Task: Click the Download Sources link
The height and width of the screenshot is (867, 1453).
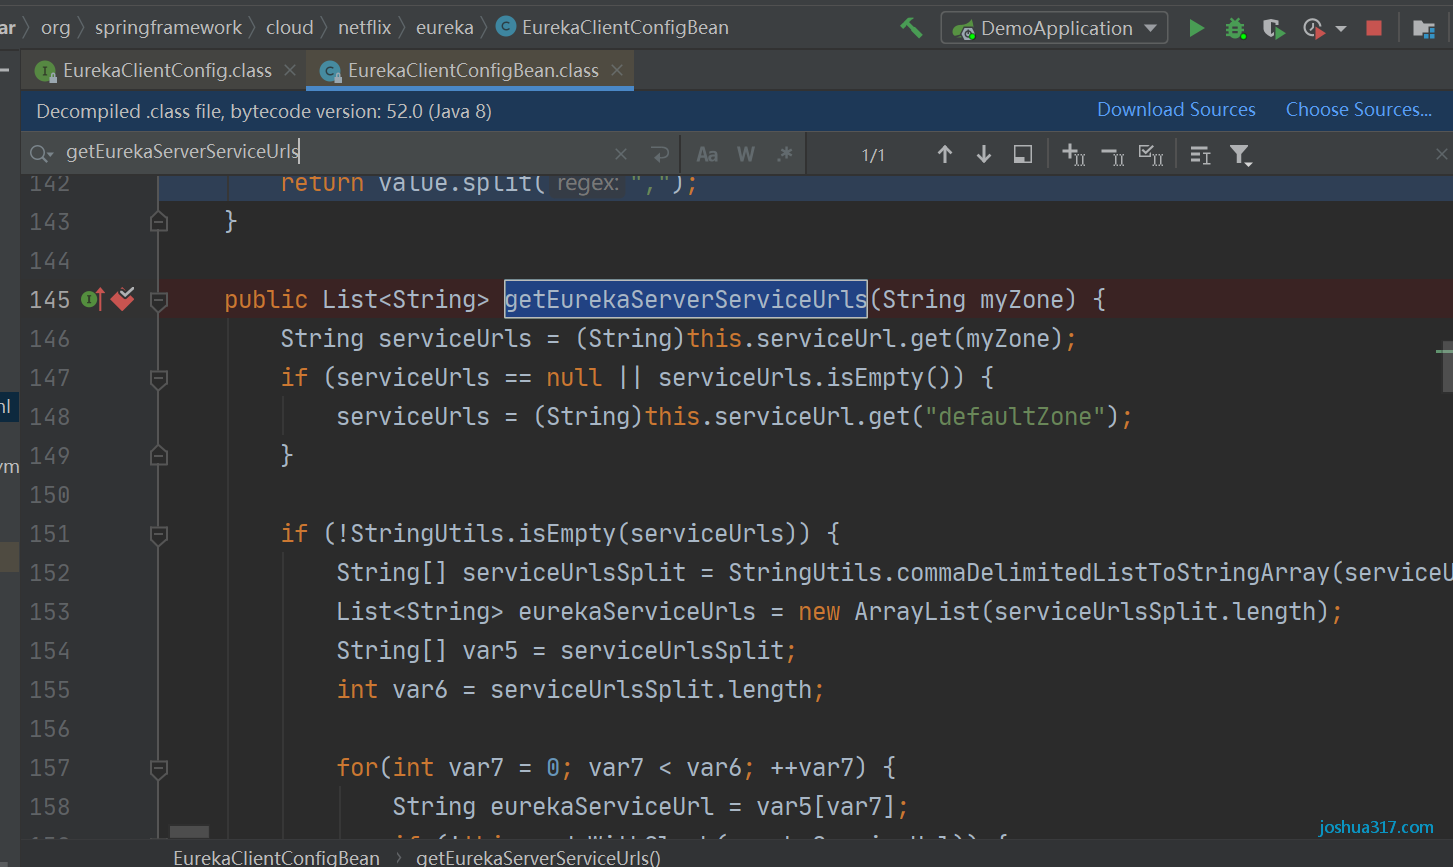Action: (x=1176, y=110)
